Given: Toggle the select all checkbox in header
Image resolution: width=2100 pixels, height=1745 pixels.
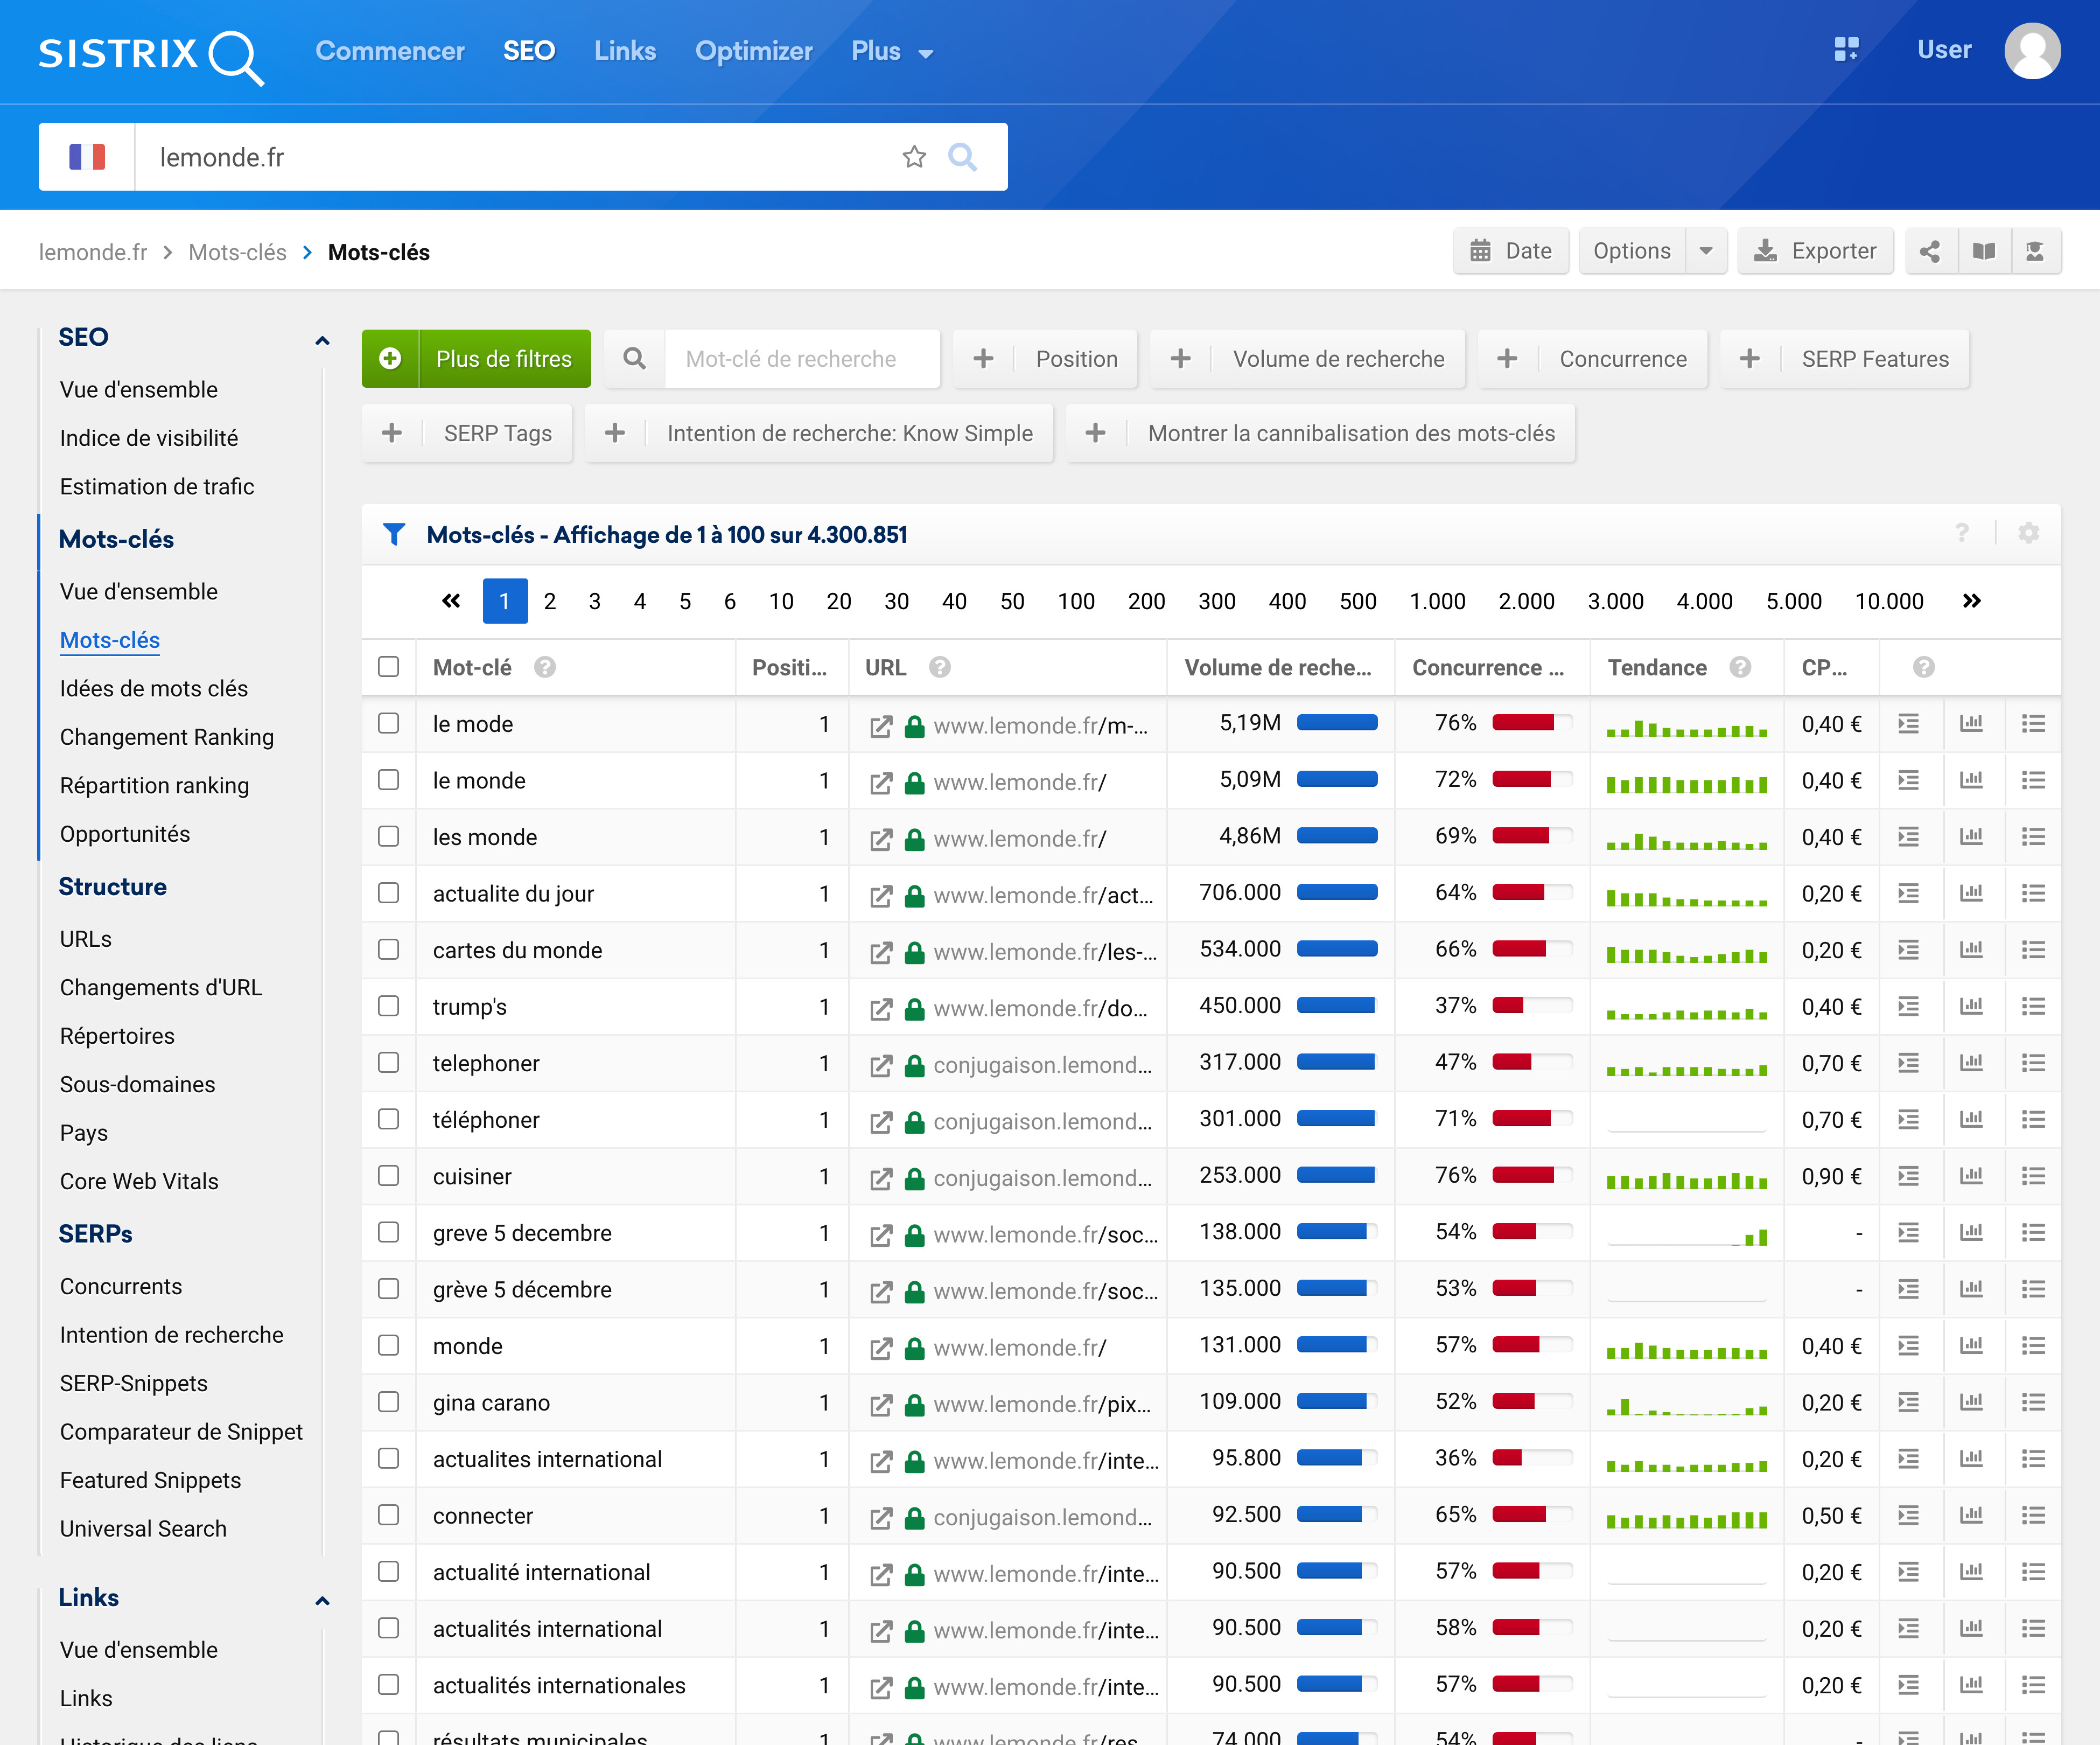Looking at the screenshot, I should [388, 667].
